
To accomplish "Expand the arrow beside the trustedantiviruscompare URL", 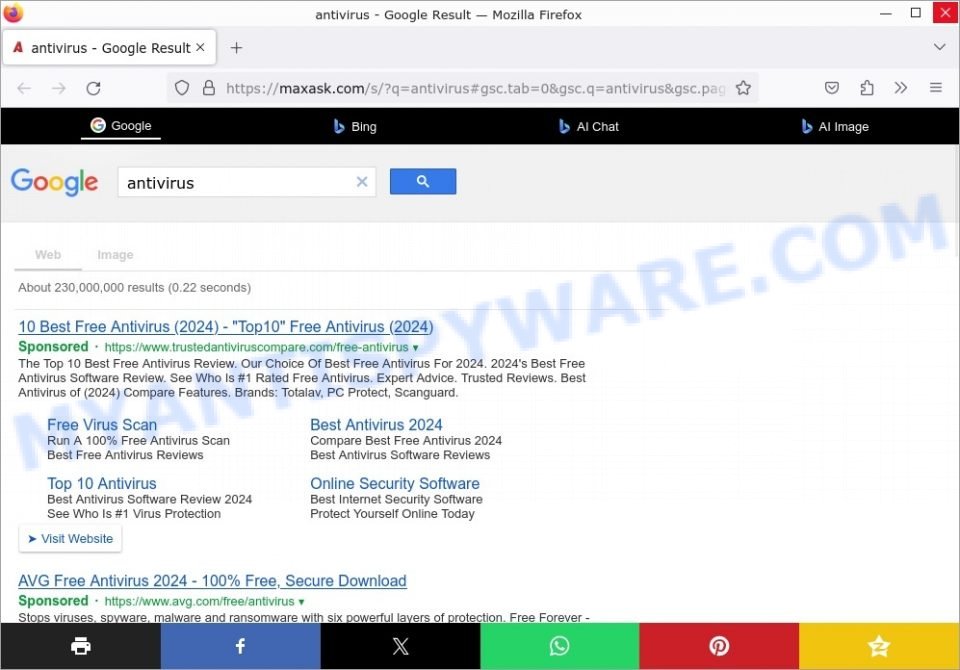I will point(414,347).
